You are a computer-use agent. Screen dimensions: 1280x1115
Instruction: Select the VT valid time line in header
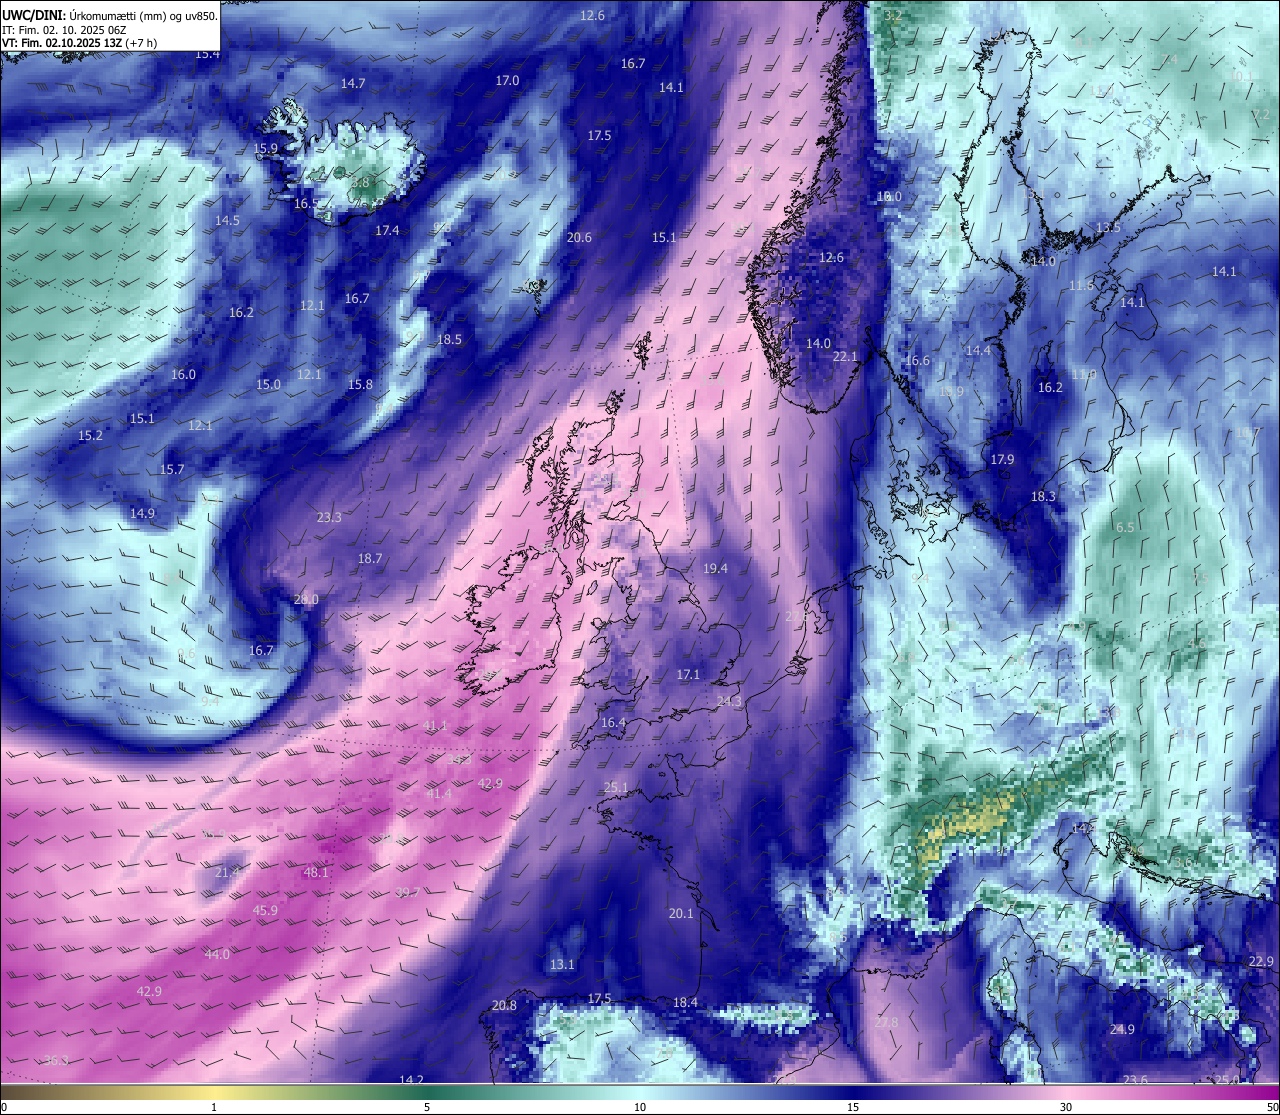pos(79,43)
